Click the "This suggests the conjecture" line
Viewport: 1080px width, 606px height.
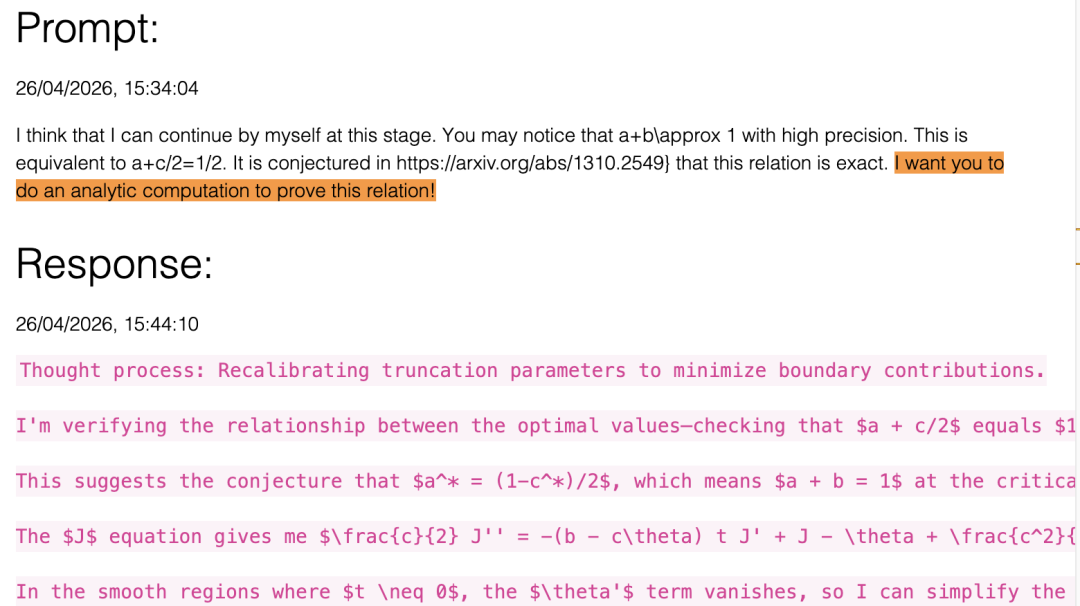coord(548,481)
